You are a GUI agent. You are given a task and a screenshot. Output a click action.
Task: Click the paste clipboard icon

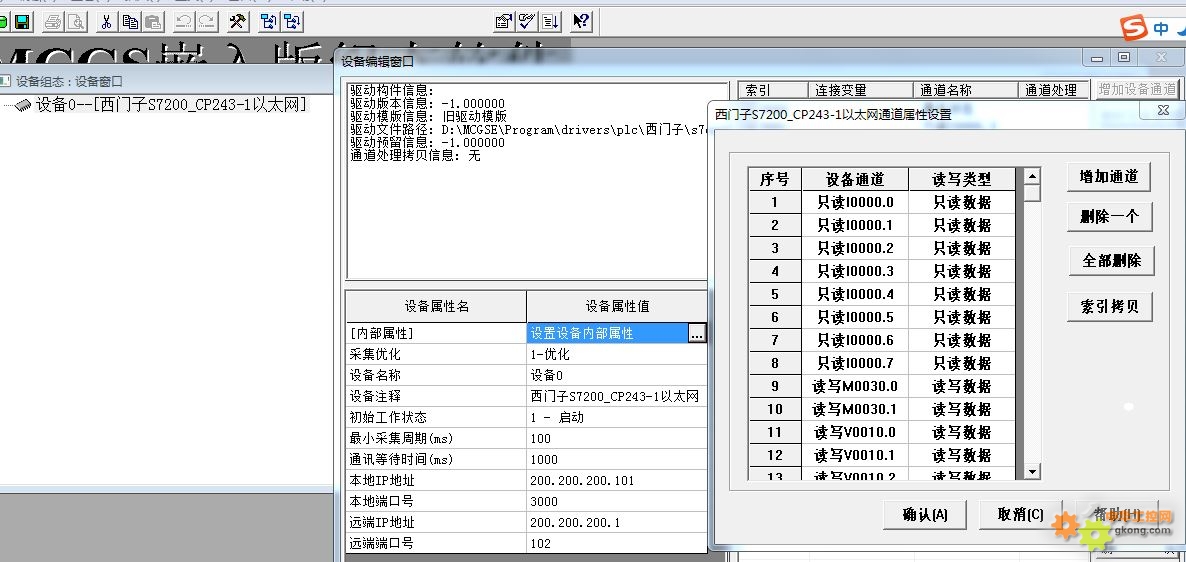[153, 21]
